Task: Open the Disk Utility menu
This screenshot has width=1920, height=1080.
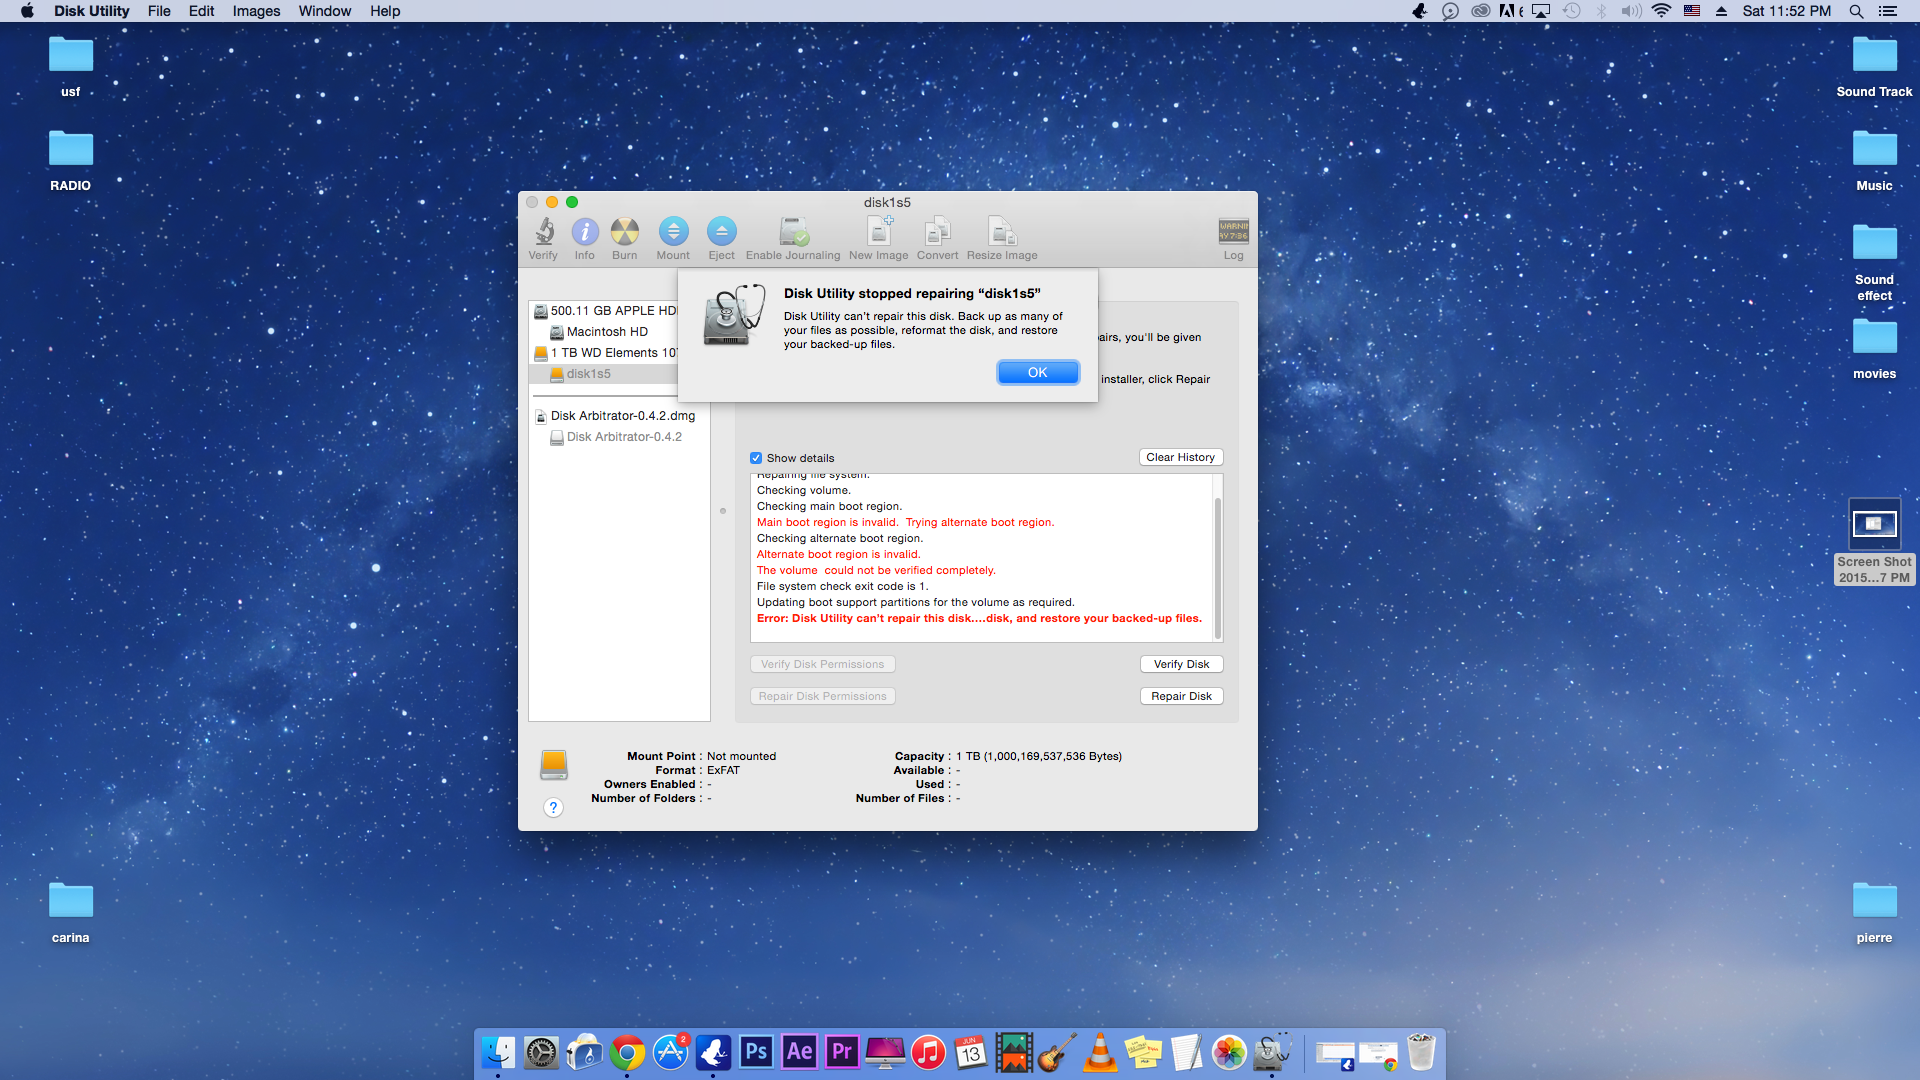Action: [x=91, y=11]
